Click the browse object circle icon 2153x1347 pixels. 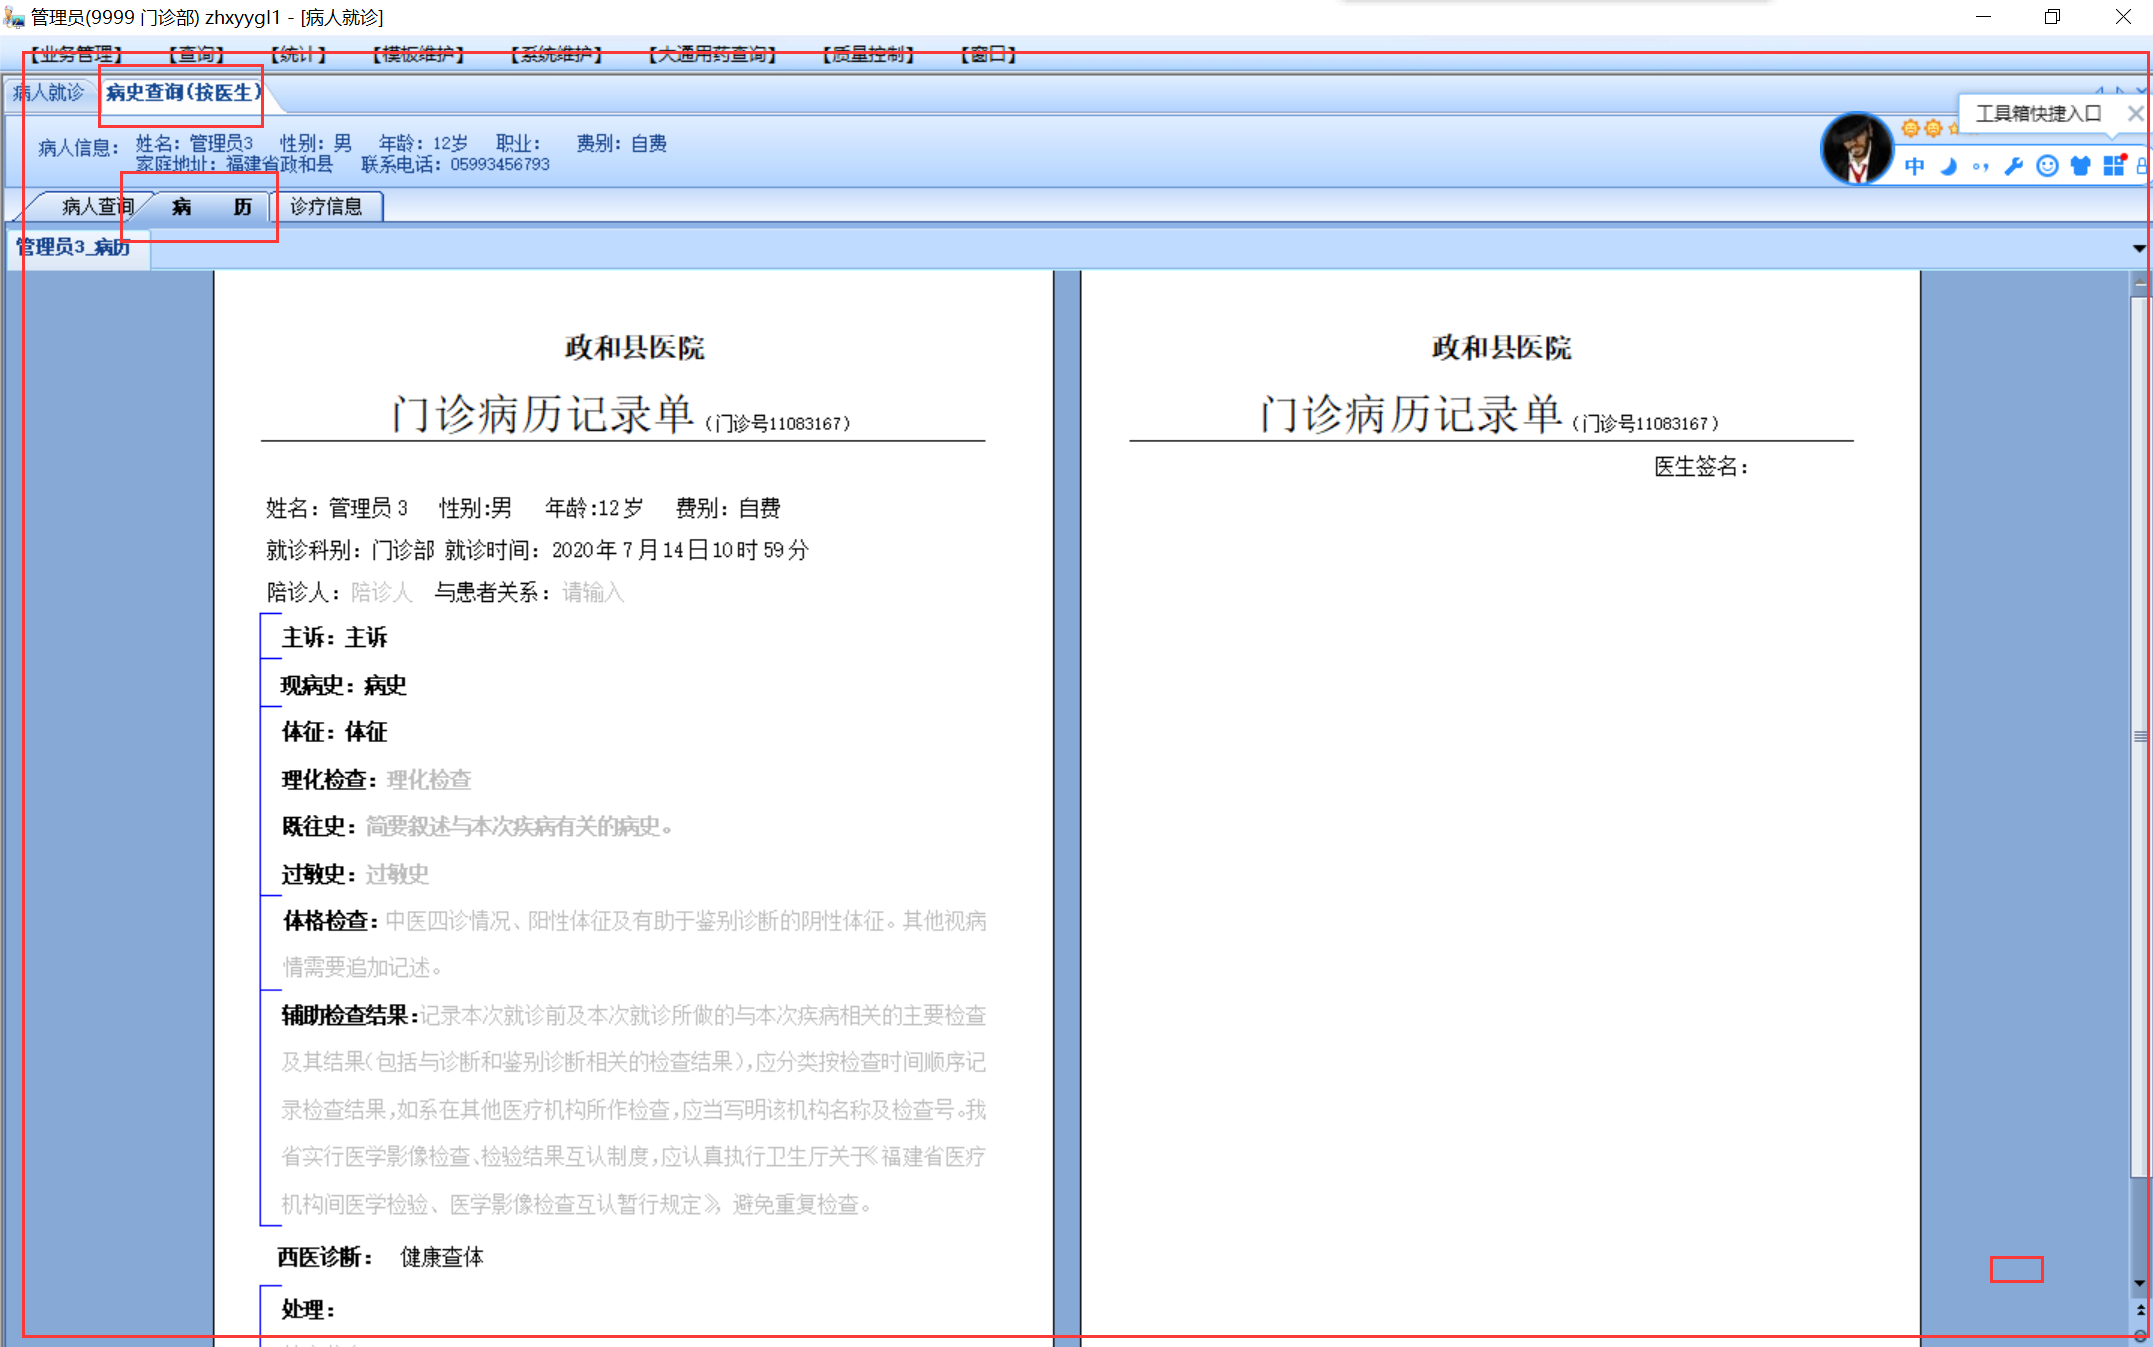pos(2140,1335)
